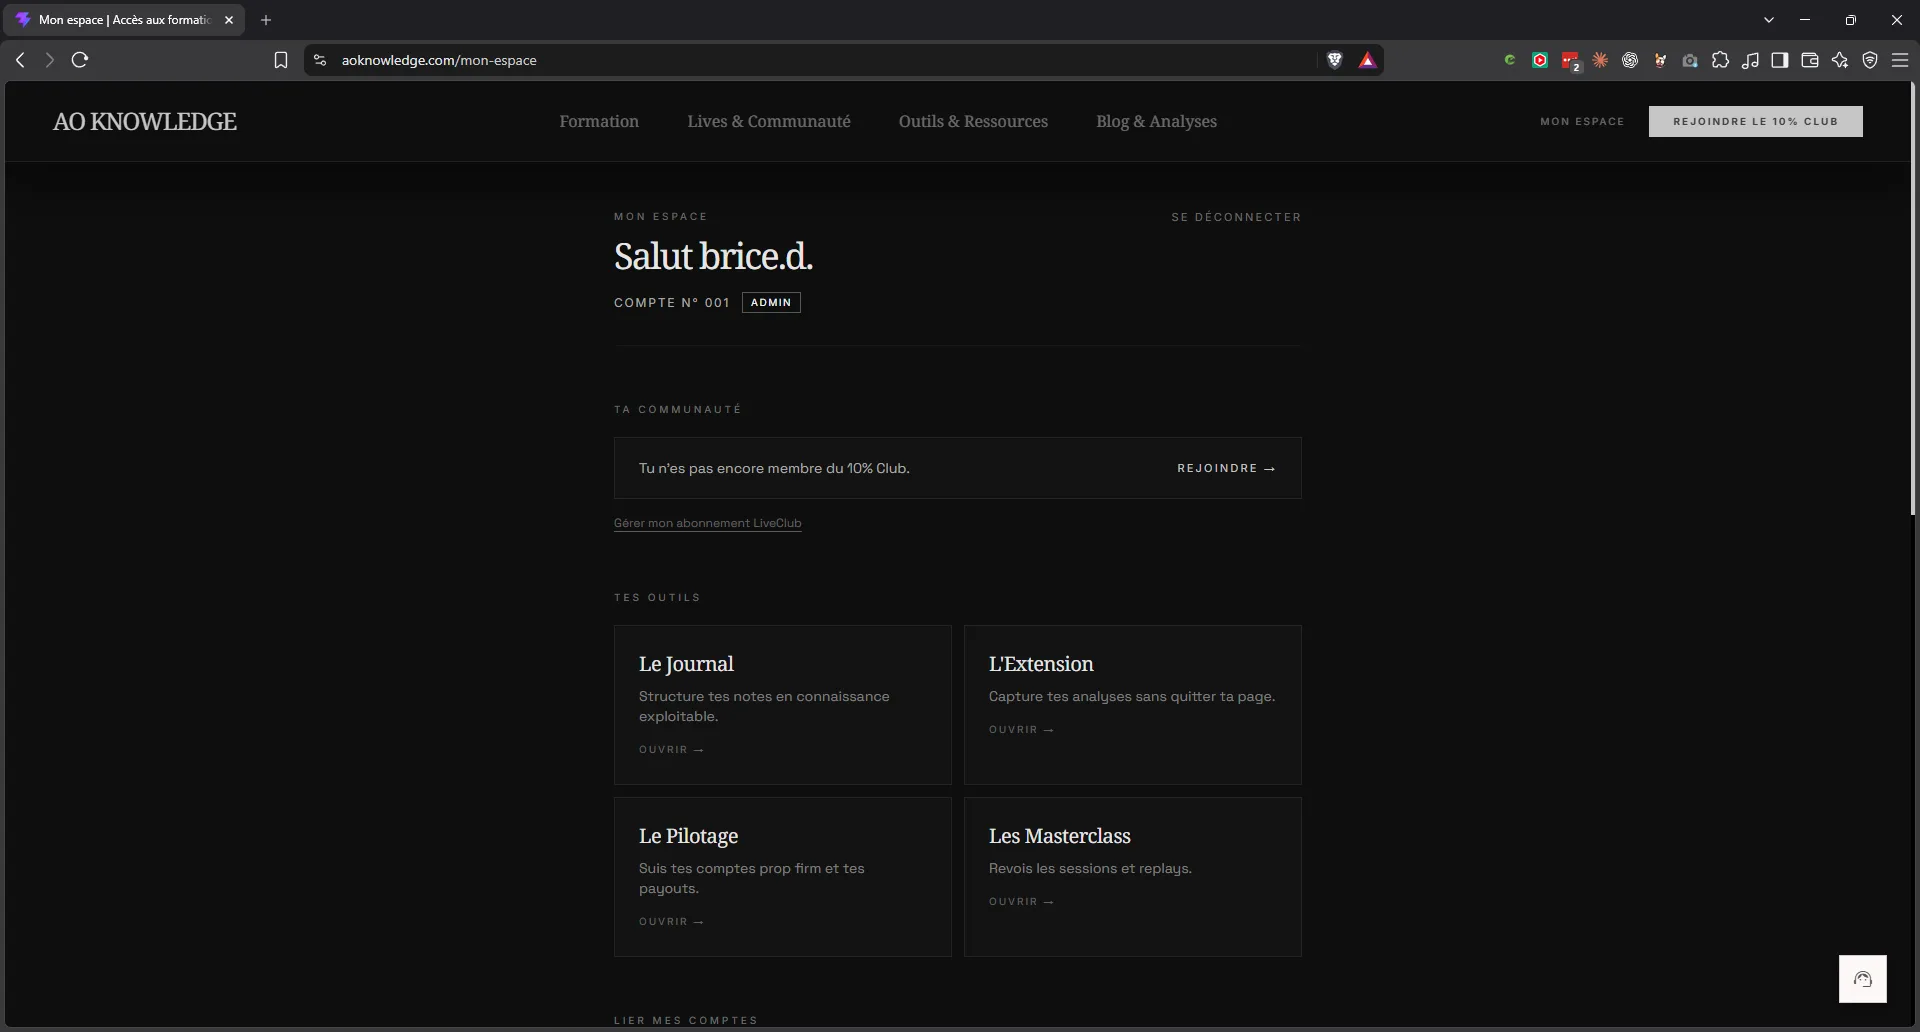1920x1032 pixels.
Task: Open the browser hamburger menu
Action: point(1900,60)
